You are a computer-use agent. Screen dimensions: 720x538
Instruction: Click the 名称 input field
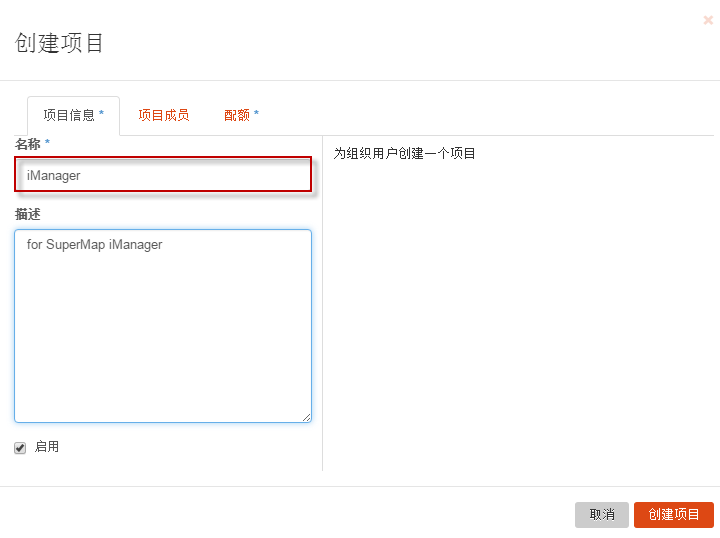point(163,175)
